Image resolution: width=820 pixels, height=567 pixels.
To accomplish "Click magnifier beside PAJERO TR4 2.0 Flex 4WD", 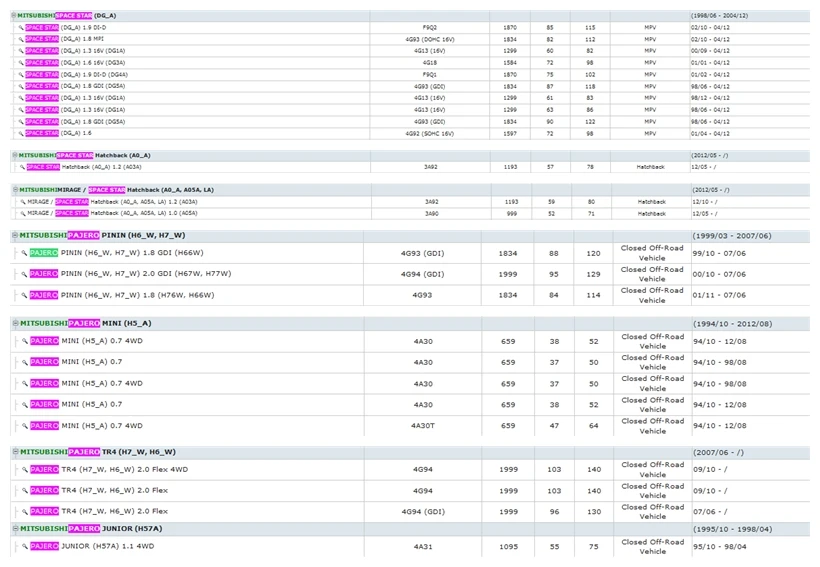I will 25,470.
